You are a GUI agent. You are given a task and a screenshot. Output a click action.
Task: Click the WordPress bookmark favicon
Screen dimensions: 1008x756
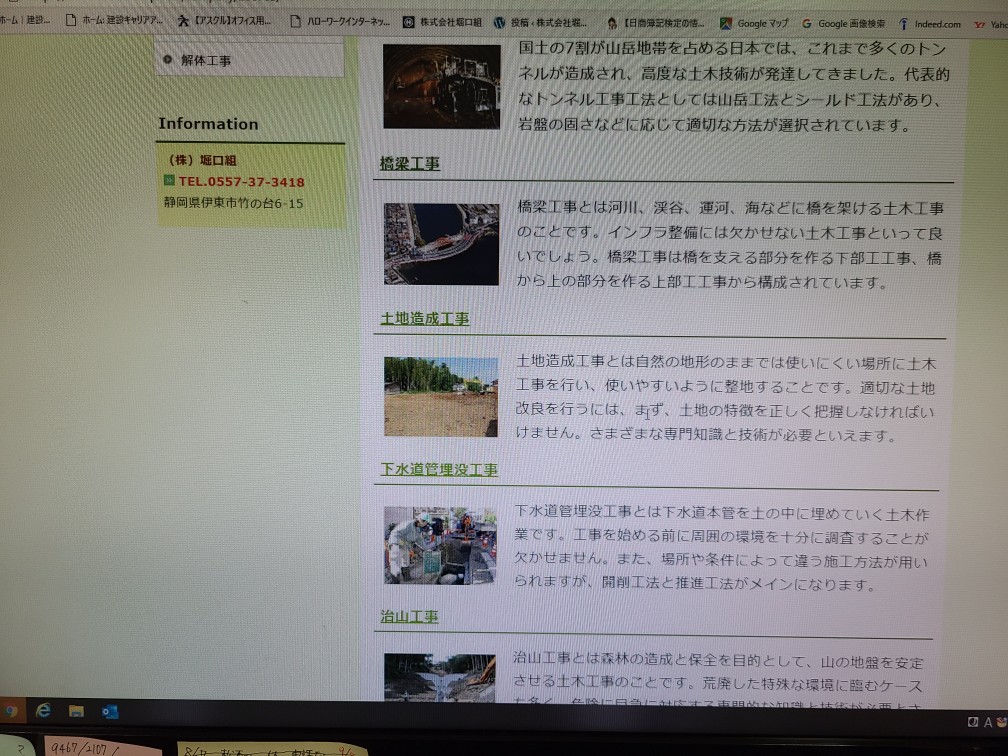pyautogui.click(x=500, y=22)
